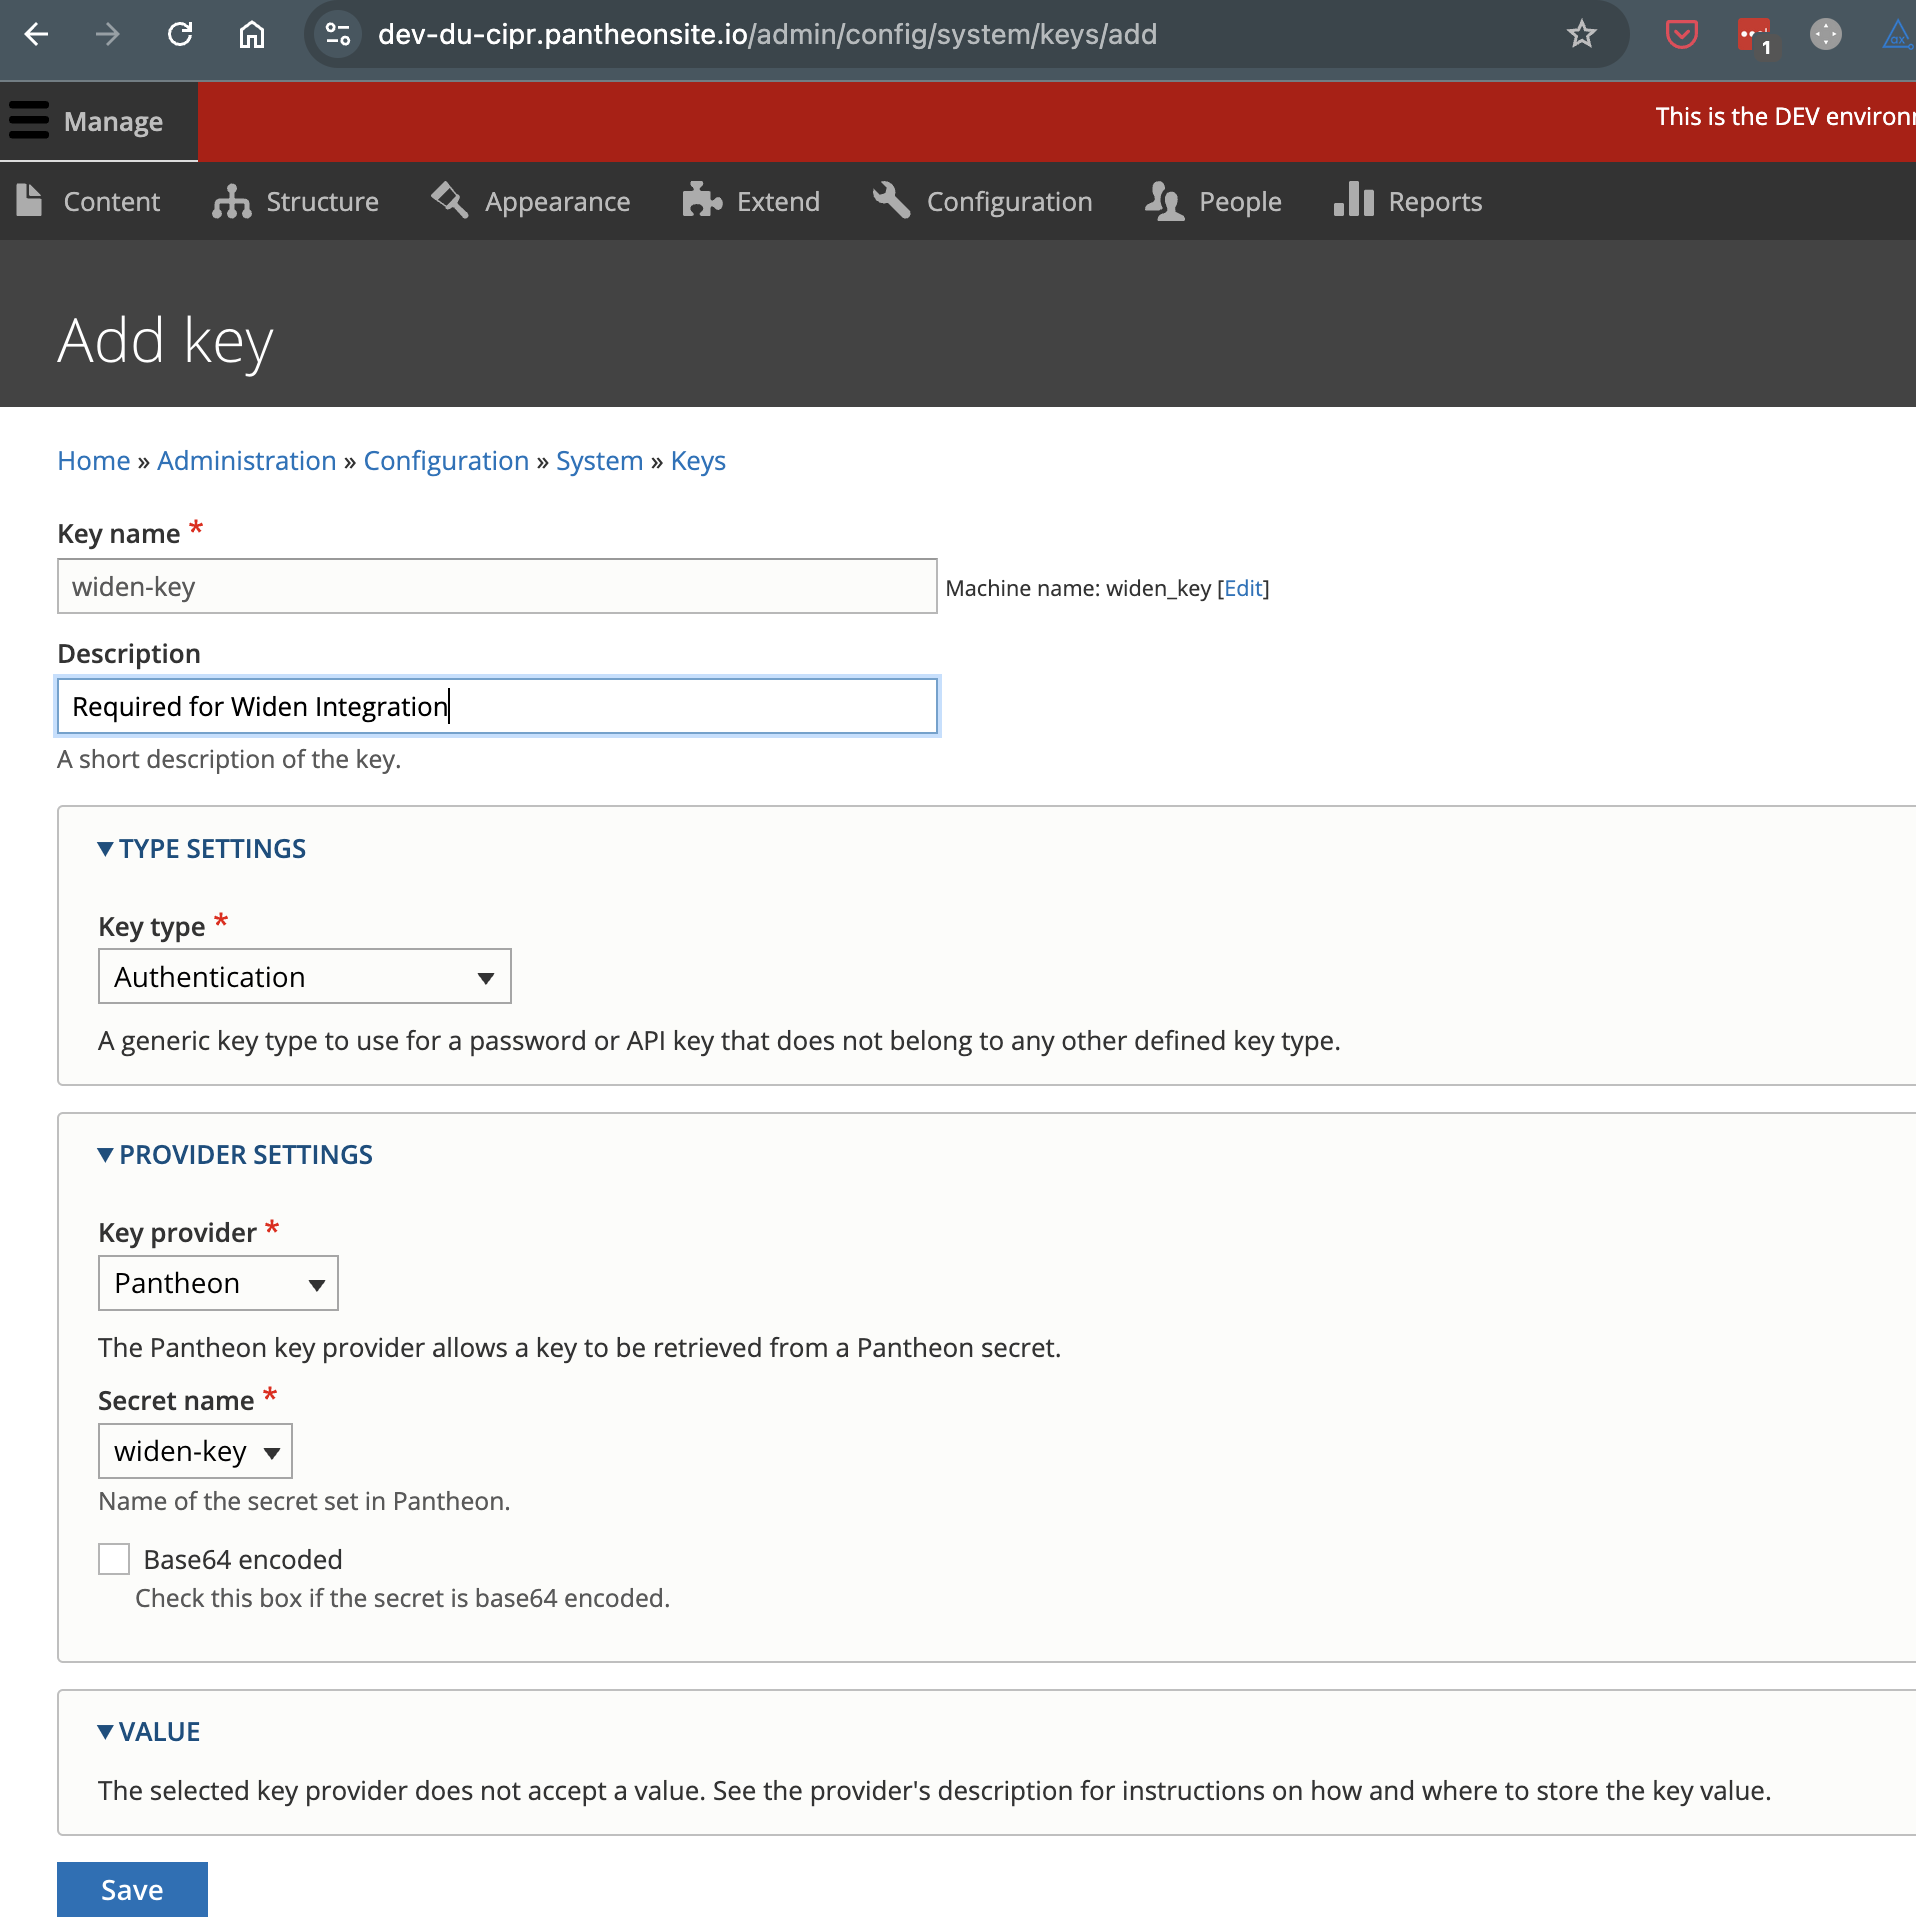Viewport: 1916px width, 1924px height.
Task: Click inside the Description text field
Action: pyautogui.click(x=497, y=705)
